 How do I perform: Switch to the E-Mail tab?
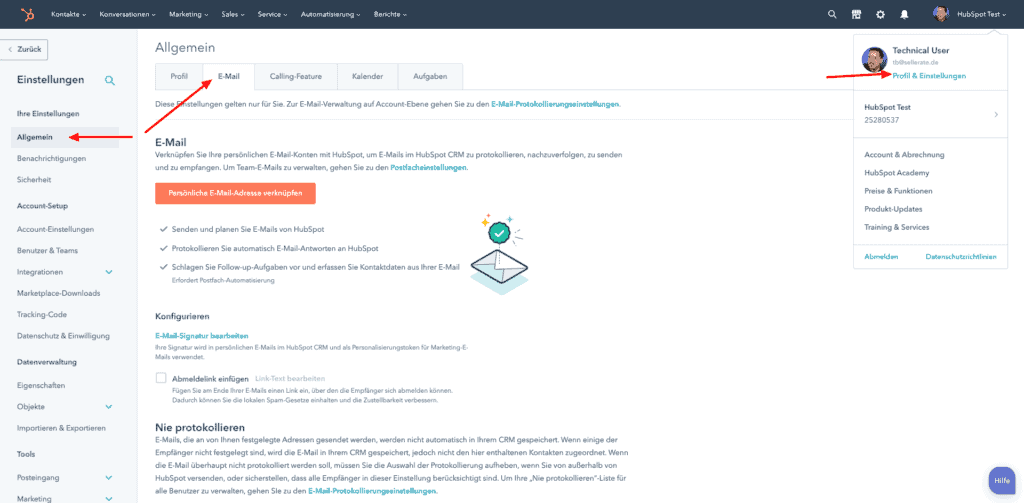(x=229, y=76)
